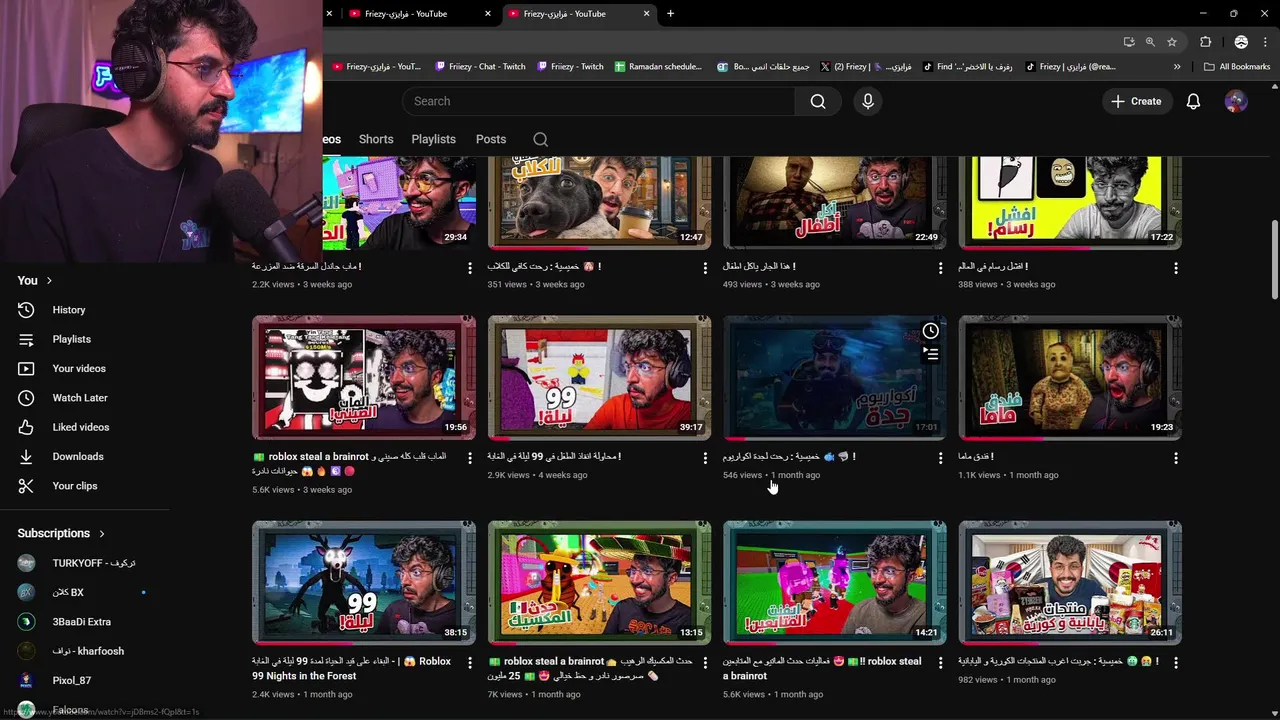Image resolution: width=1280 pixels, height=720 pixels.
Task: Open the Chrome three-dot menu
Action: pyautogui.click(x=1265, y=42)
